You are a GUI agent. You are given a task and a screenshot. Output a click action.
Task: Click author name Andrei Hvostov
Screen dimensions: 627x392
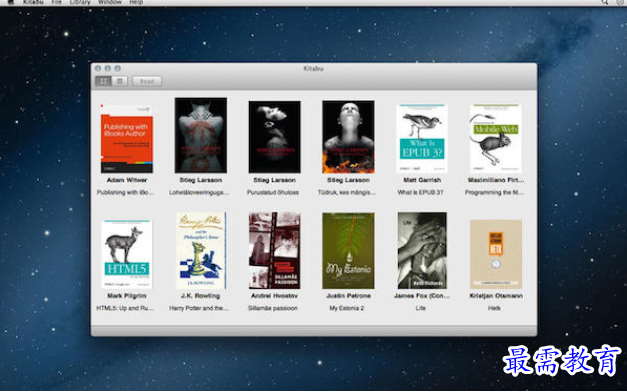[274, 296]
